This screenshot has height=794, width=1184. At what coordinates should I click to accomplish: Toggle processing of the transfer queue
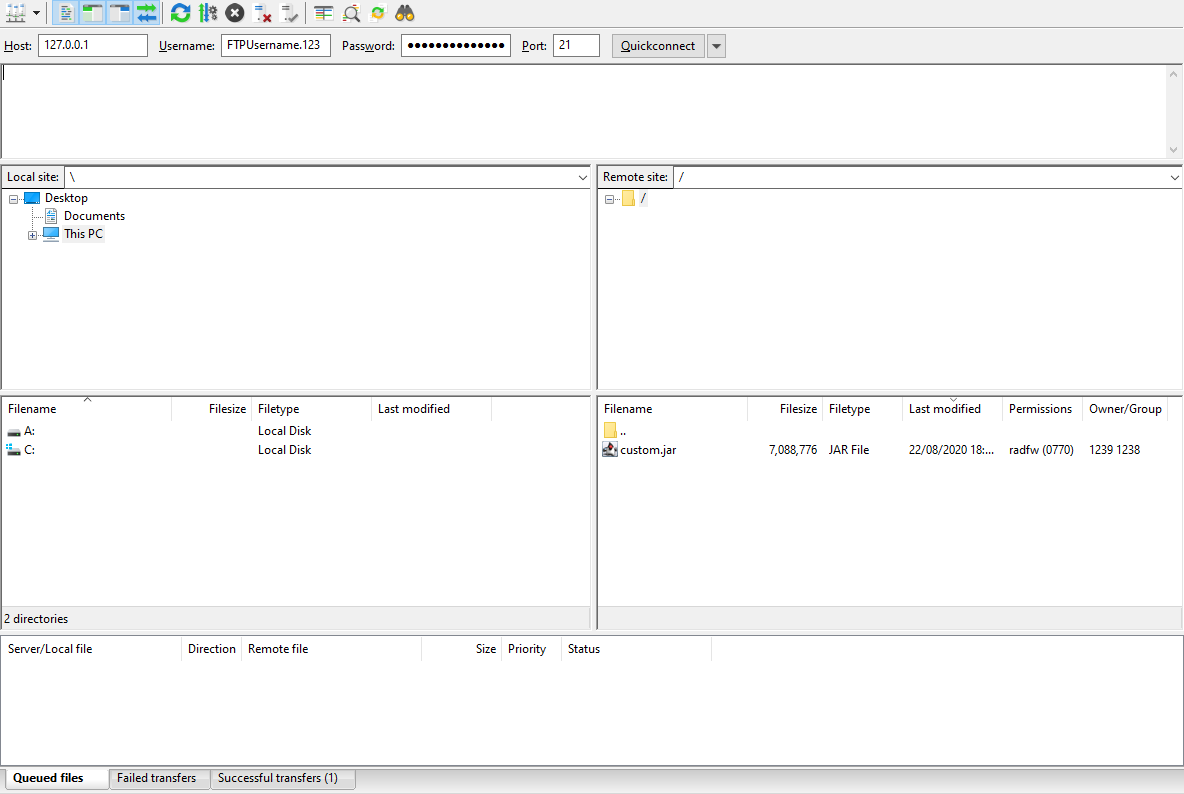pos(208,13)
